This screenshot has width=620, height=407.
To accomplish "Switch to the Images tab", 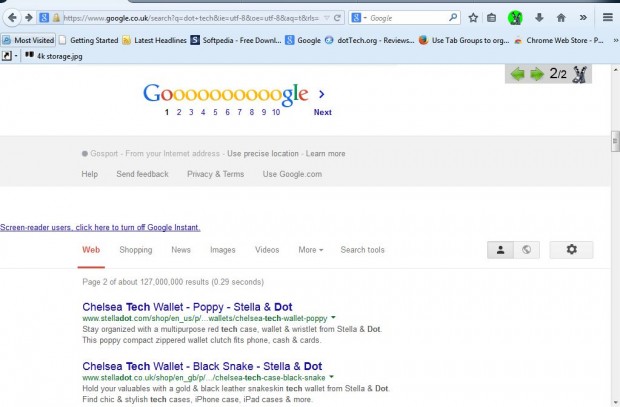I will (x=223, y=250).
